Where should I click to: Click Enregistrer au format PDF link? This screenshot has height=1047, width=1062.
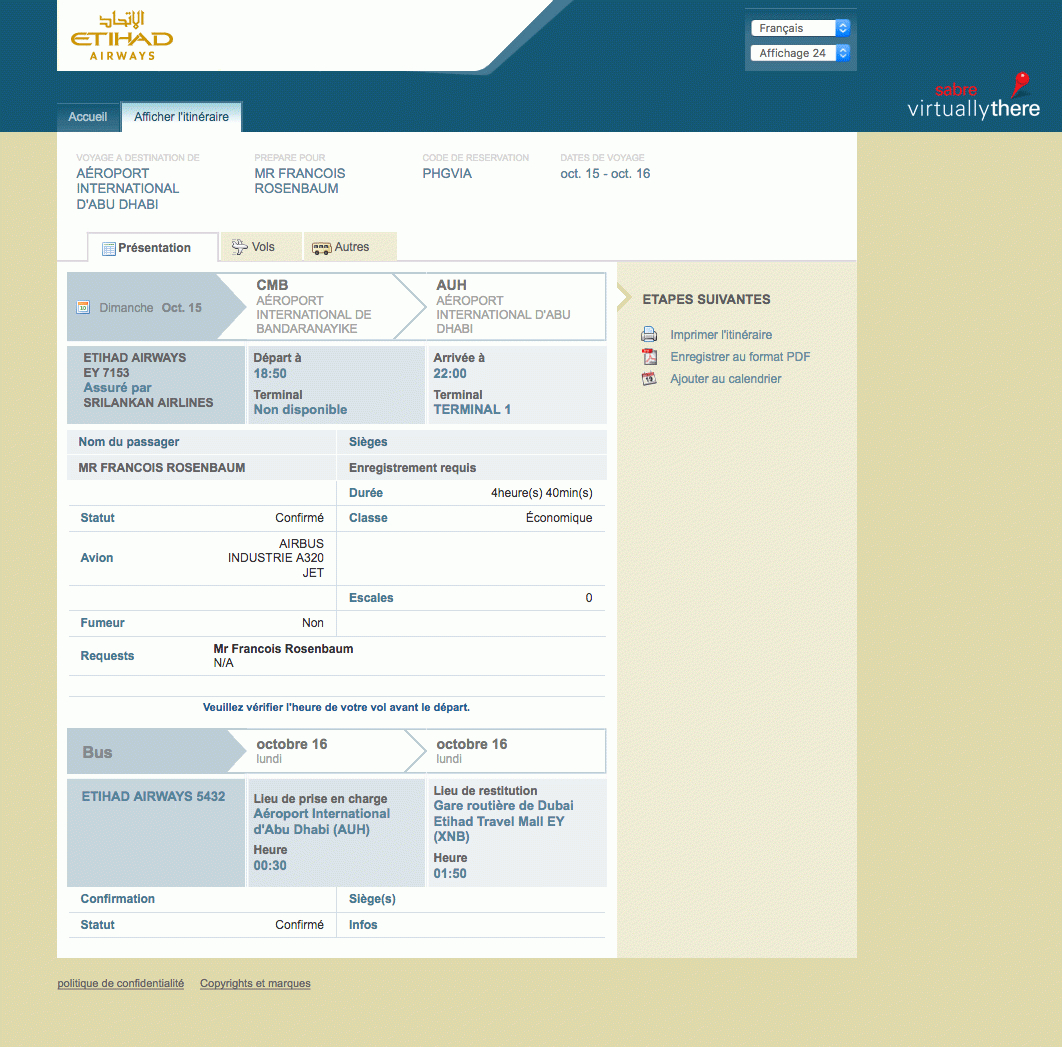[x=740, y=357]
